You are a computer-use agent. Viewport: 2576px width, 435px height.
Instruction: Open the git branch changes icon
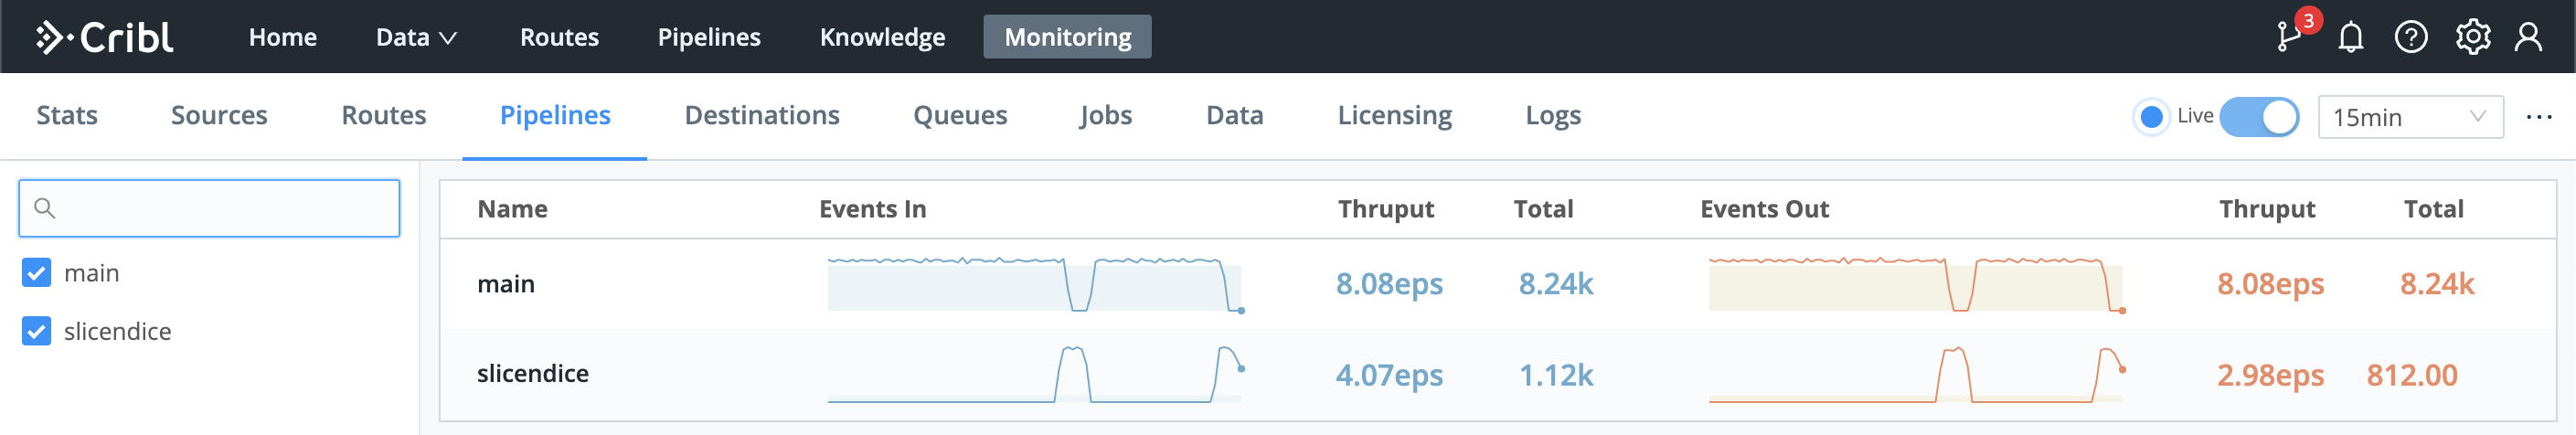coord(2289,37)
